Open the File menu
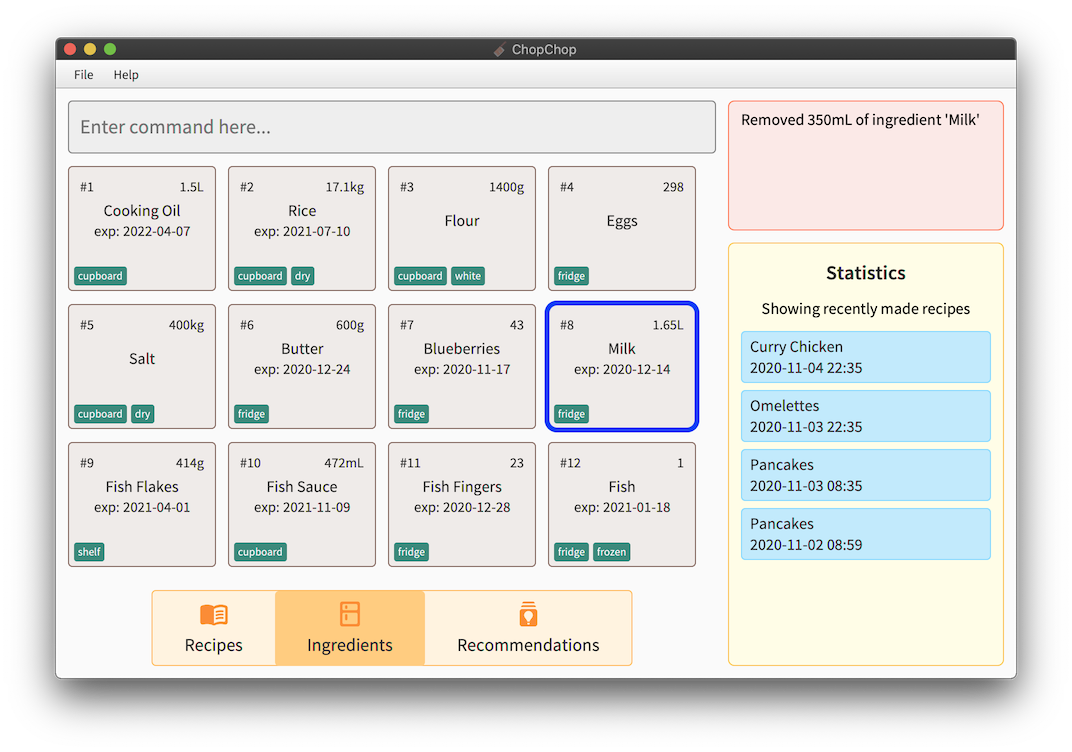The image size is (1072, 752). coord(83,75)
